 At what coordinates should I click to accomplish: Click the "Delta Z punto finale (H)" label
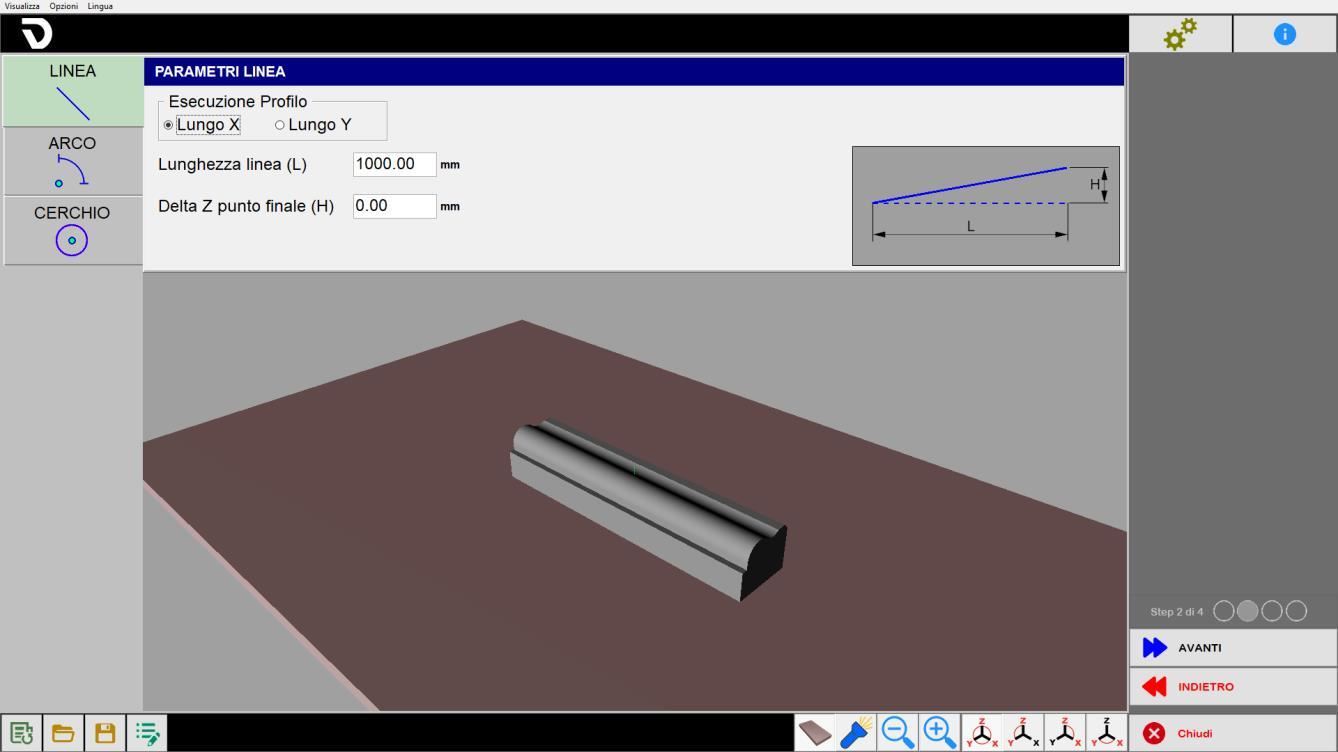(246, 206)
